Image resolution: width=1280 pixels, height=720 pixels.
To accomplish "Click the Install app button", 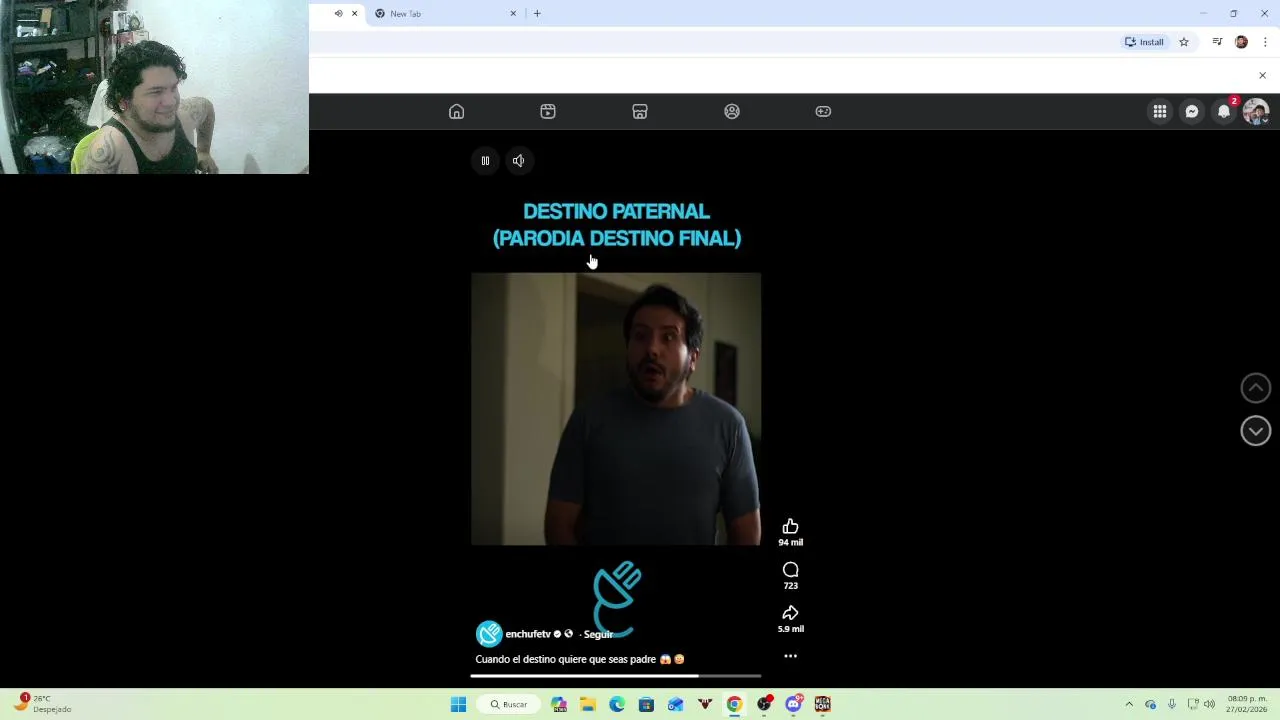I will pyautogui.click(x=1144, y=42).
